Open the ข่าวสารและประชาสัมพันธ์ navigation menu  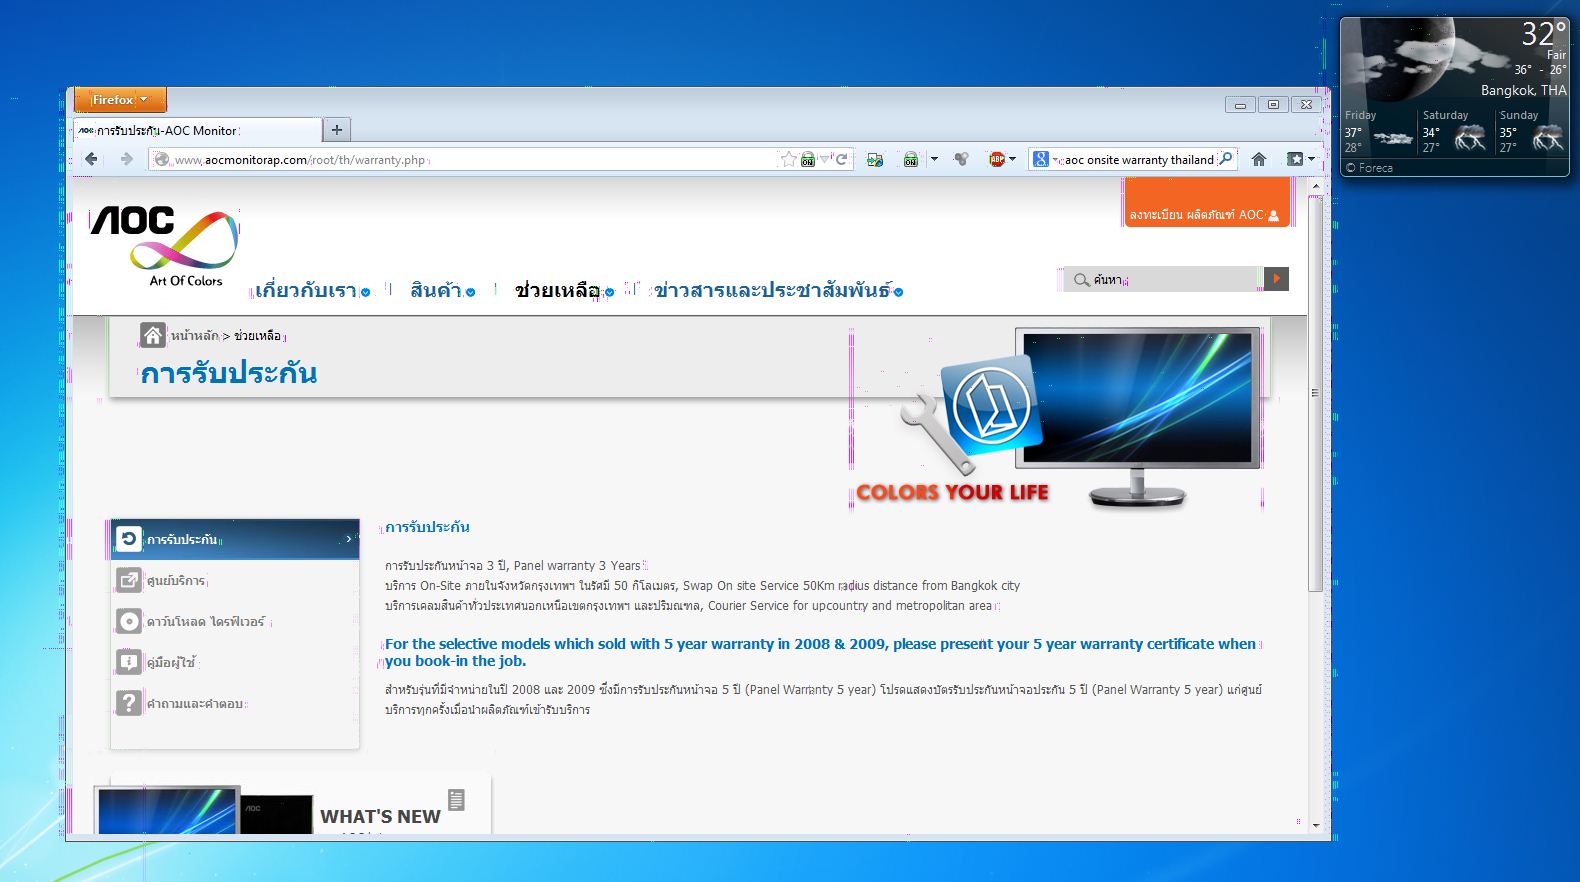(779, 291)
